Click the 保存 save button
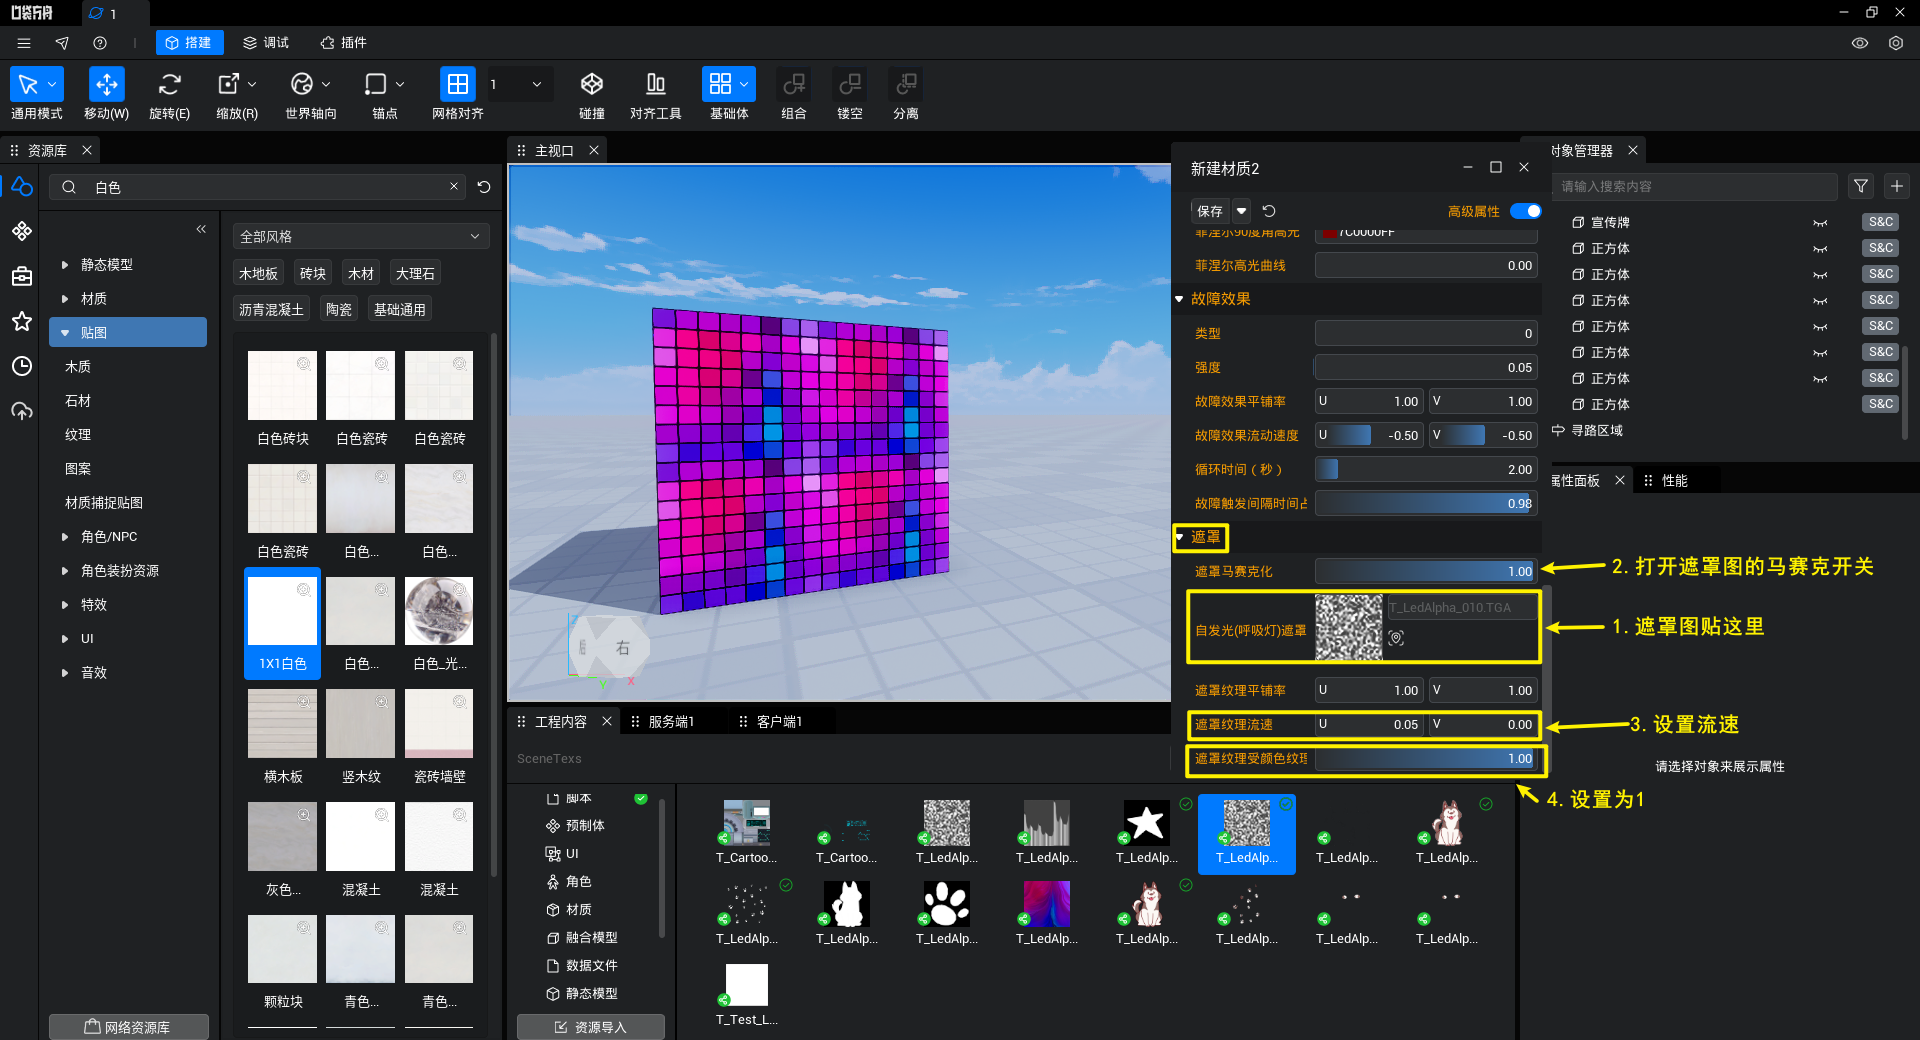The height and width of the screenshot is (1040, 1920). pyautogui.click(x=1210, y=211)
